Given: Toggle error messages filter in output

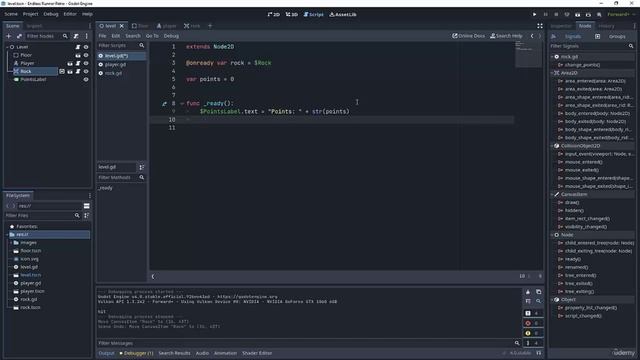Looking at the screenshot, I should pos(532,323).
